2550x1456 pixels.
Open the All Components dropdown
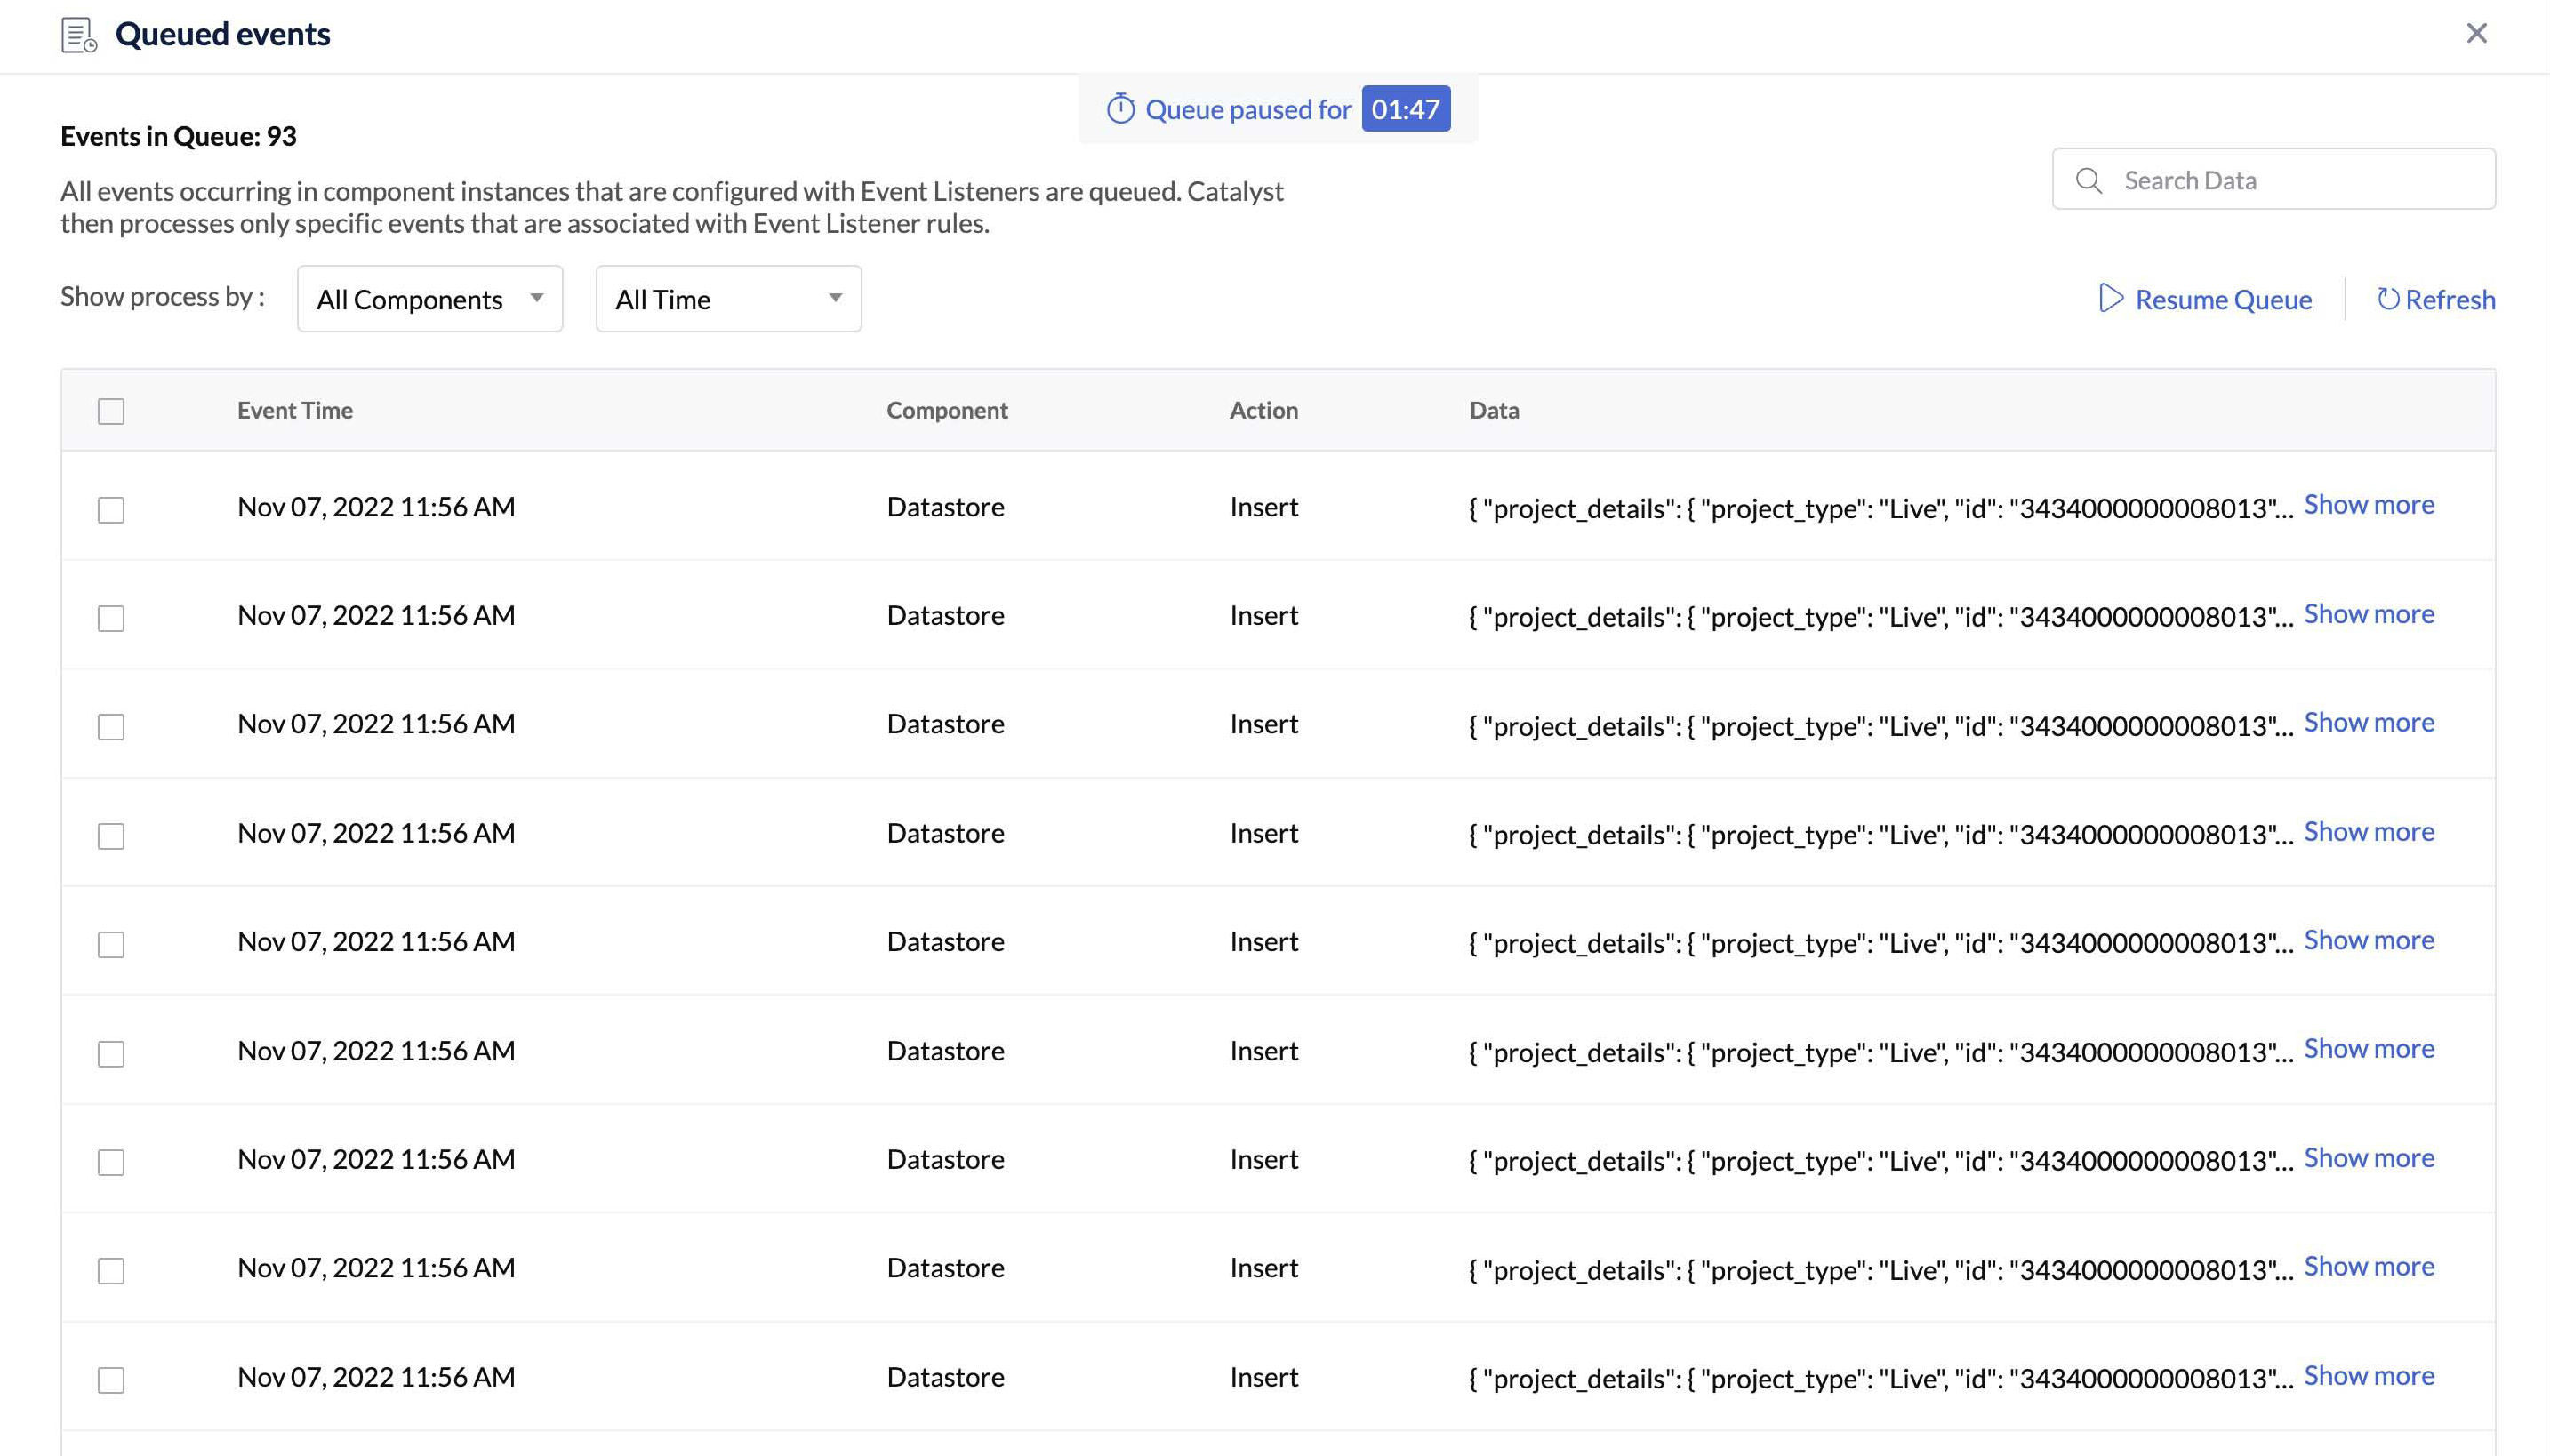(x=429, y=299)
